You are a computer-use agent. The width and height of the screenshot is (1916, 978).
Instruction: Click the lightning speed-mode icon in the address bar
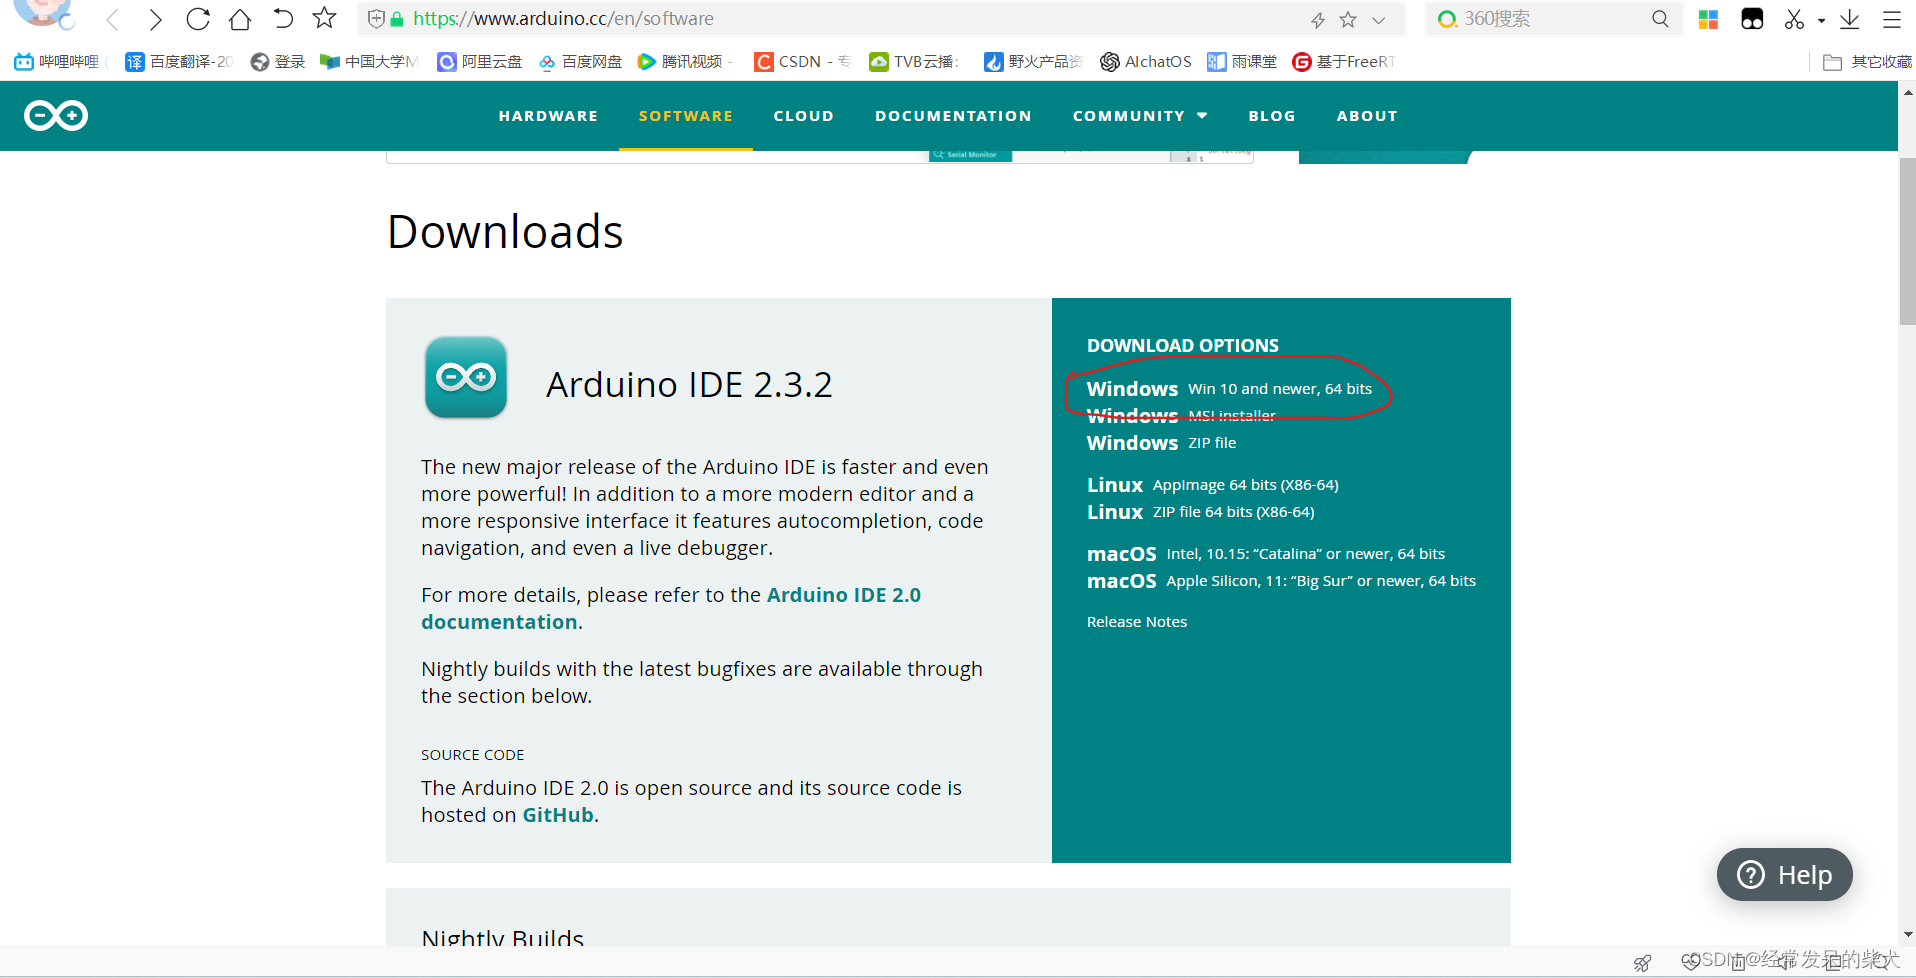1318,19
